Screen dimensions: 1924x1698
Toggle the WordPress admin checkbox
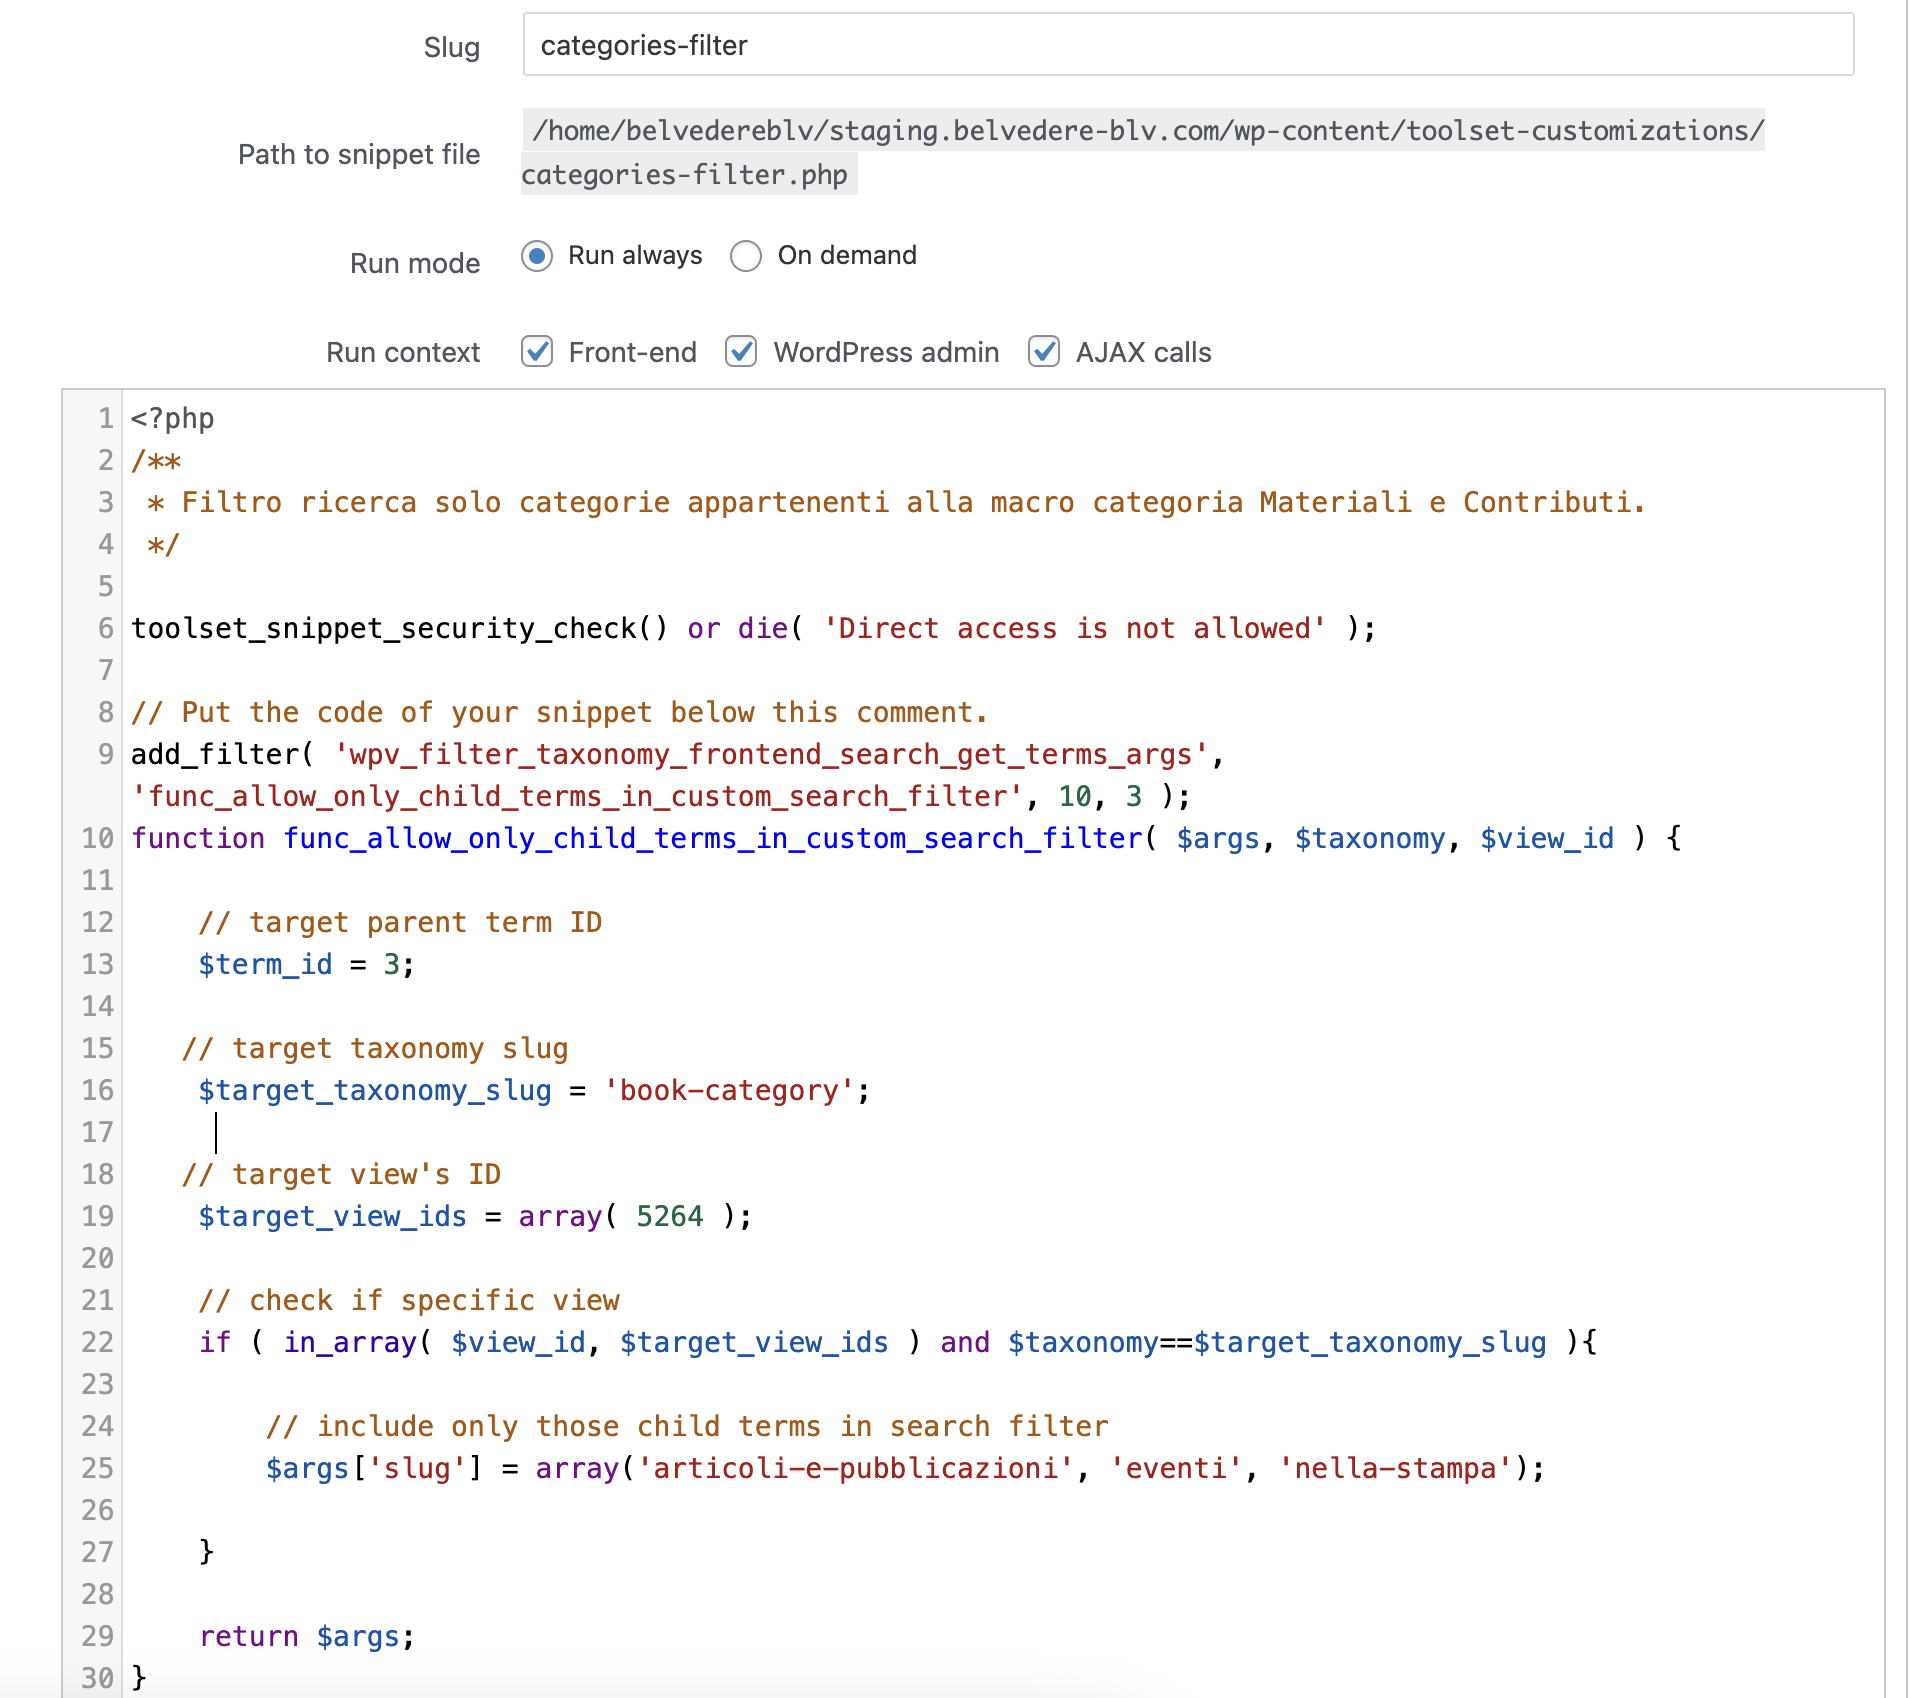741,352
